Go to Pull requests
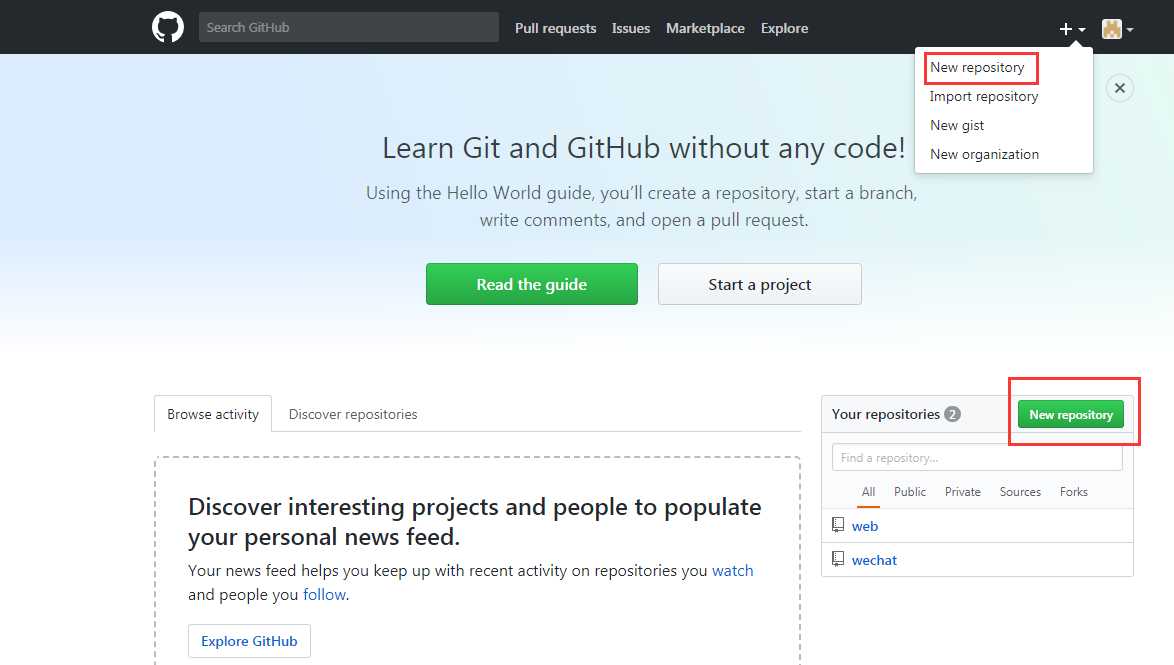This screenshot has width=1174, height=665. [556, 28]
